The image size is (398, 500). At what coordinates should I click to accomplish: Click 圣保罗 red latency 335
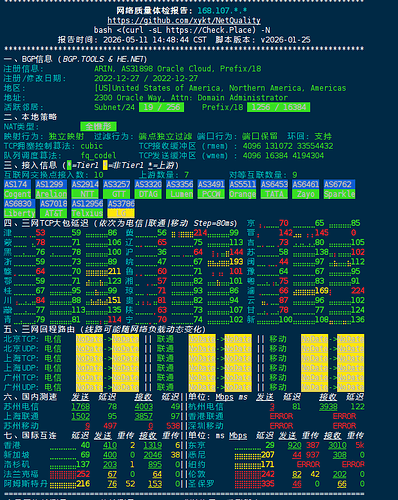[x=268, y=484]
